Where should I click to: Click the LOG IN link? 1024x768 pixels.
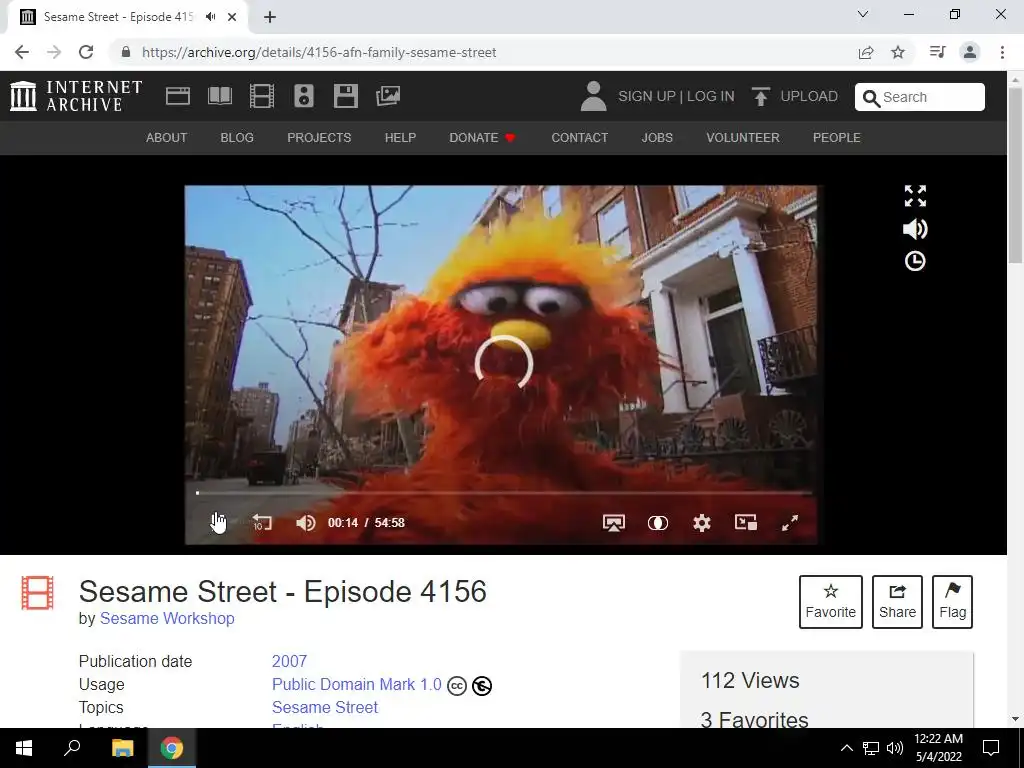711,97
